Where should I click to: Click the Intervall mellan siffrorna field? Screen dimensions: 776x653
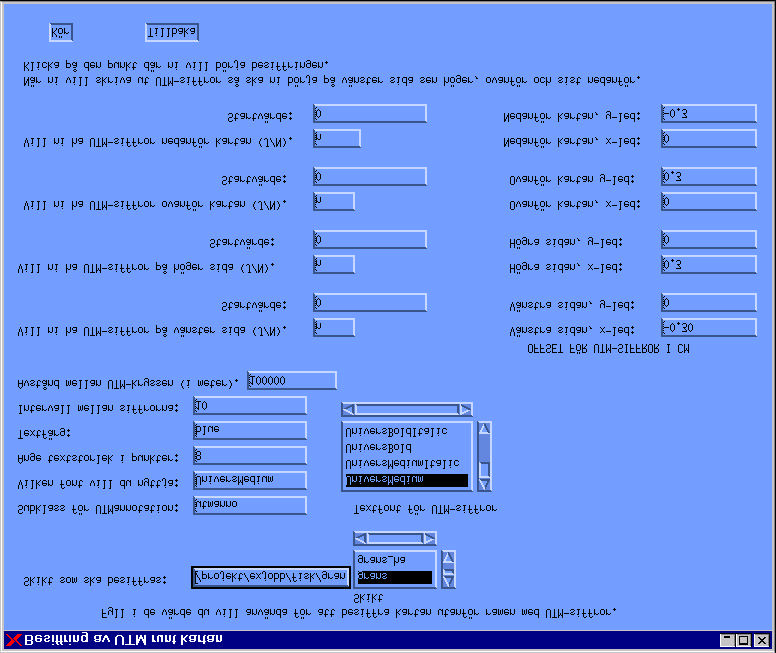click(x=250, y=405)
